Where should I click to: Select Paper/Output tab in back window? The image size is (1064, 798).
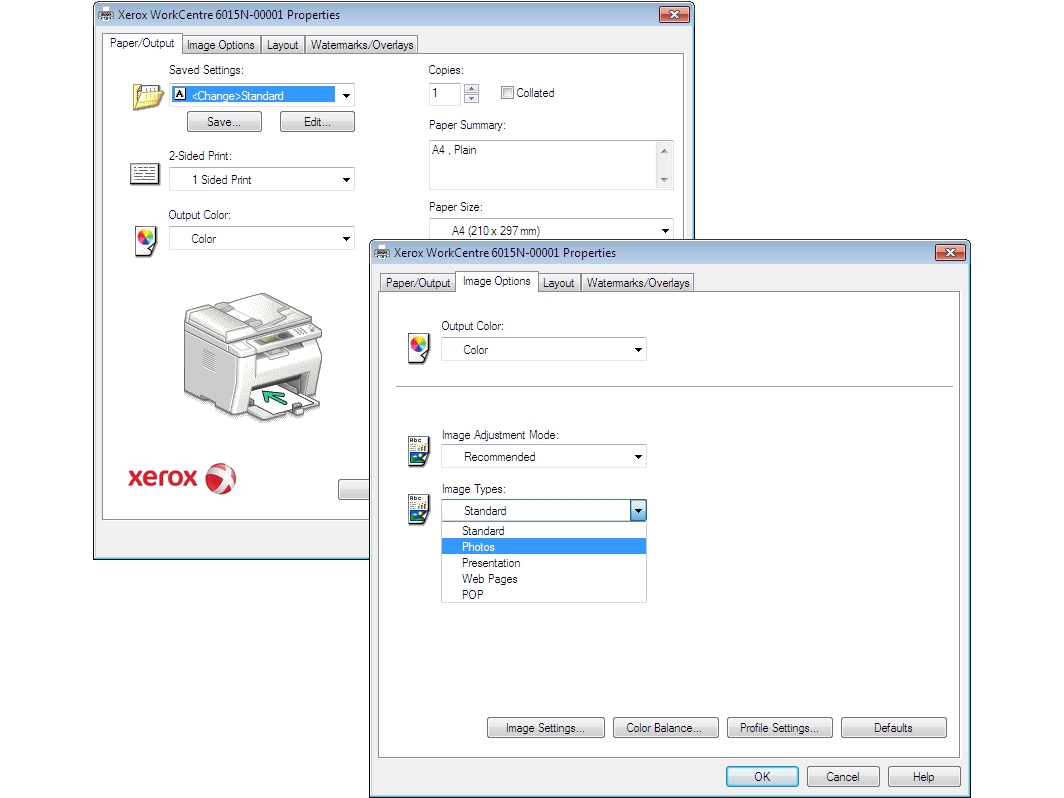142,43
